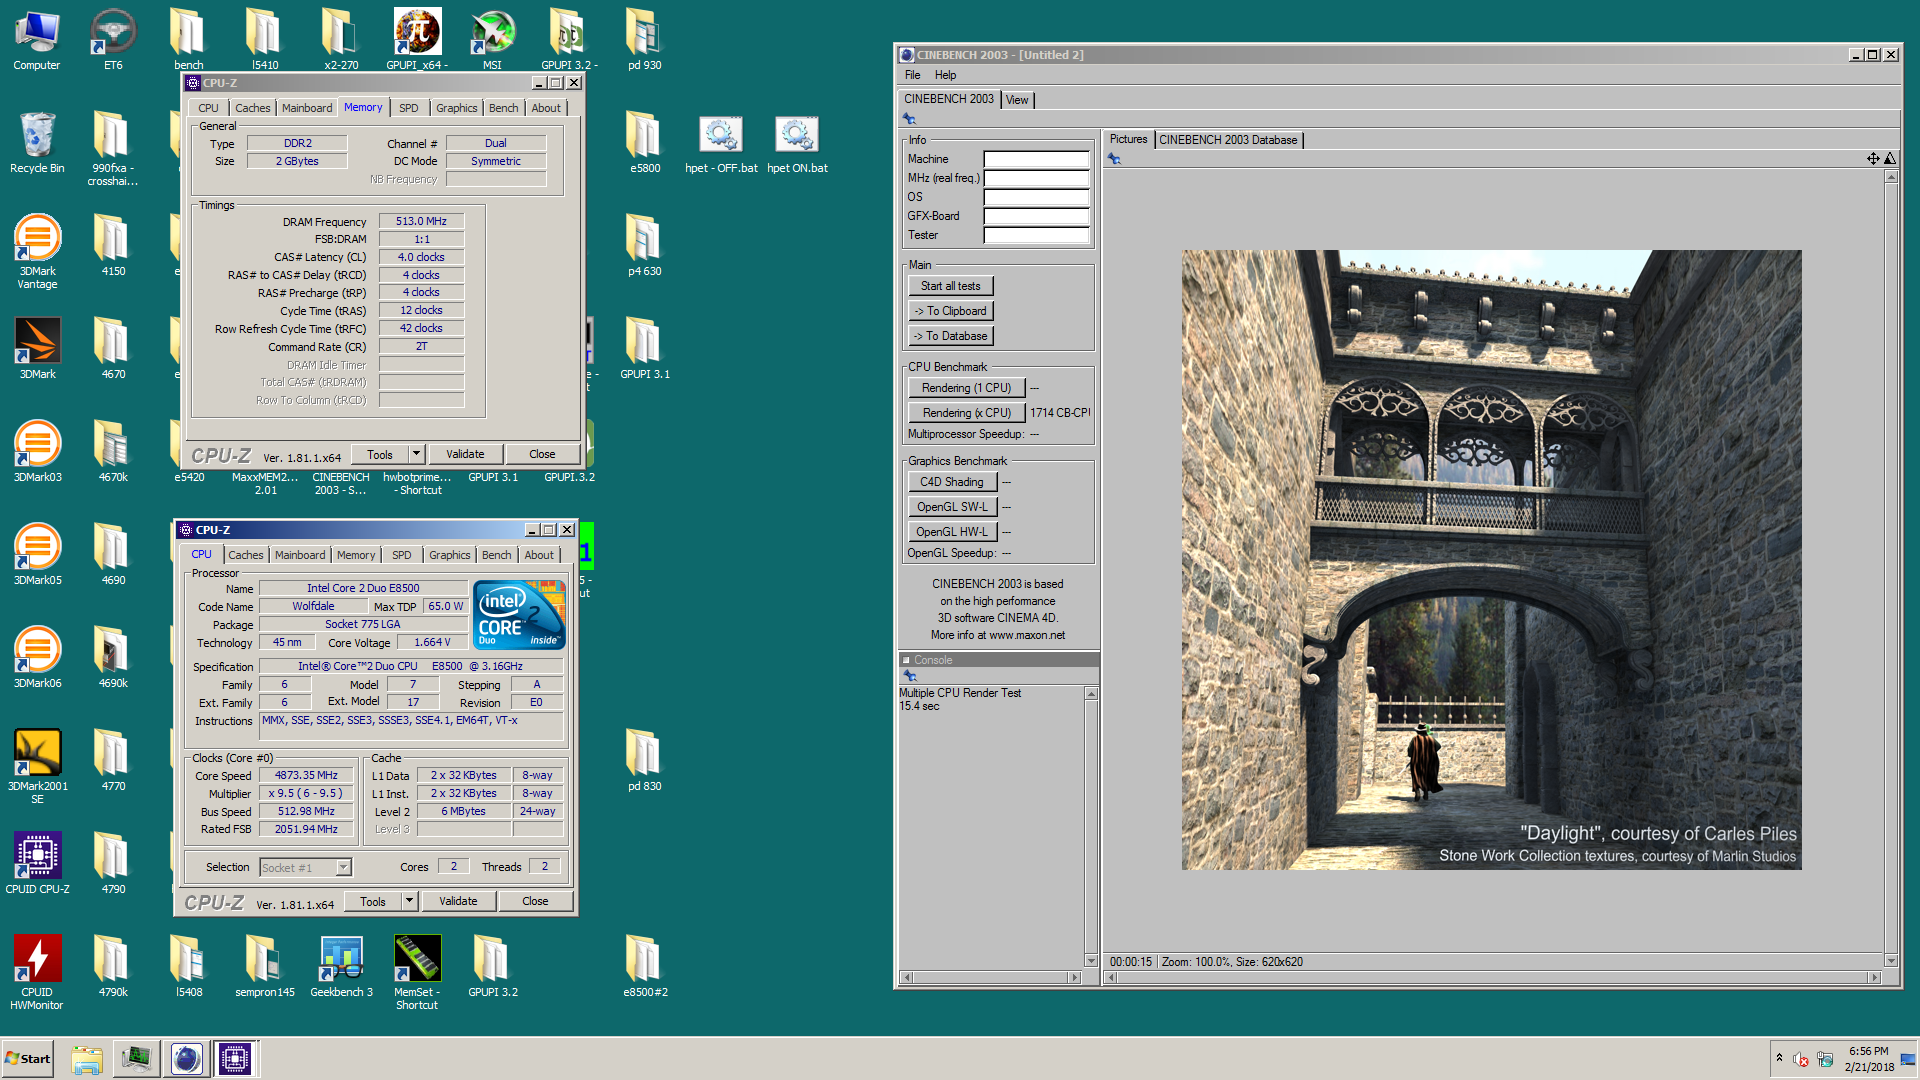Viewport: 1920px width, 1080px height.
Task: Open Windows Explorer from taskbar
Action: 87,1058
